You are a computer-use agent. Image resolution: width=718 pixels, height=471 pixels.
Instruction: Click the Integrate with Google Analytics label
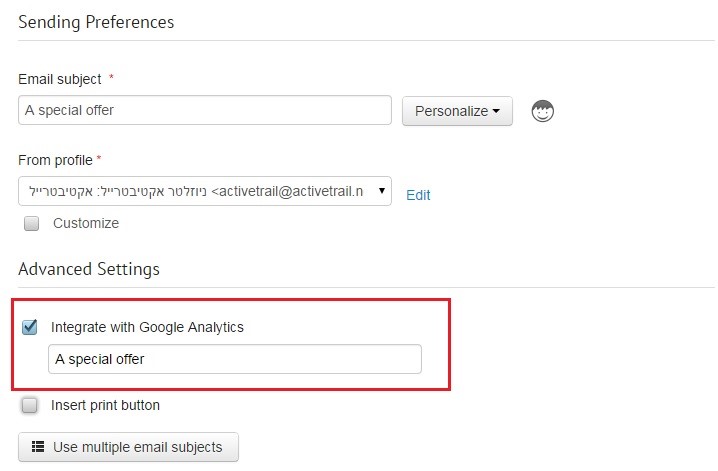[147, 327]
